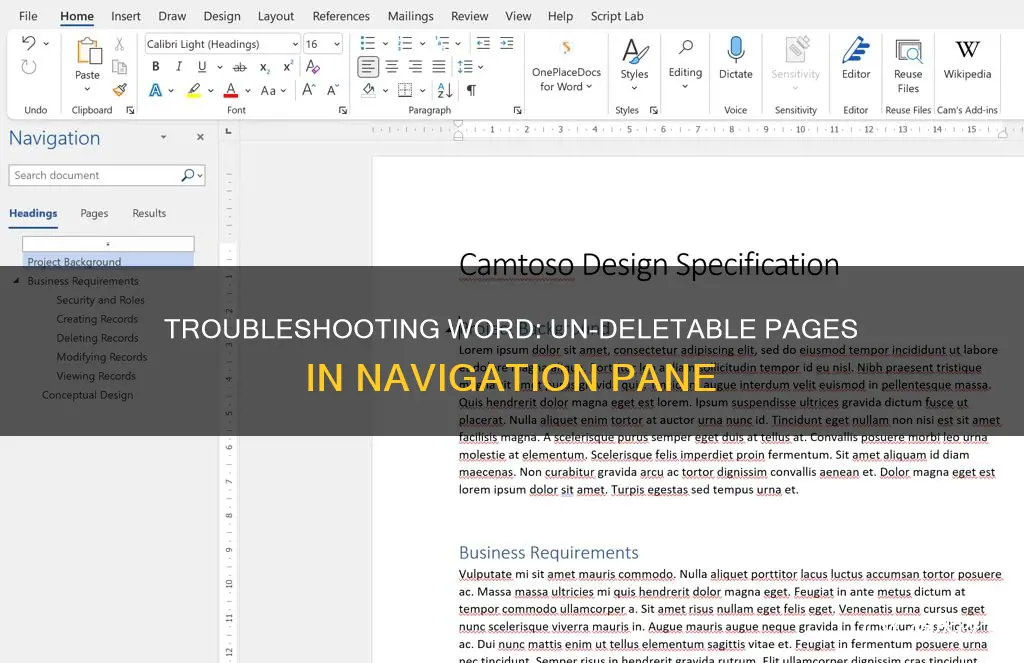The image size is (1024, 663).
Task: Apply strikethrough formatting
Action: (240, 67)
